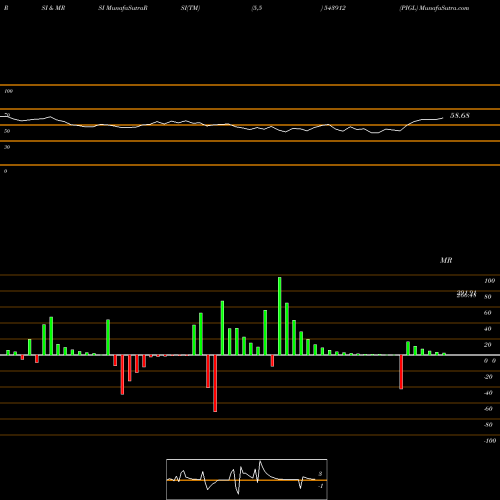Click the MR axis label -100
500x500 pixels.
(490, 441)
